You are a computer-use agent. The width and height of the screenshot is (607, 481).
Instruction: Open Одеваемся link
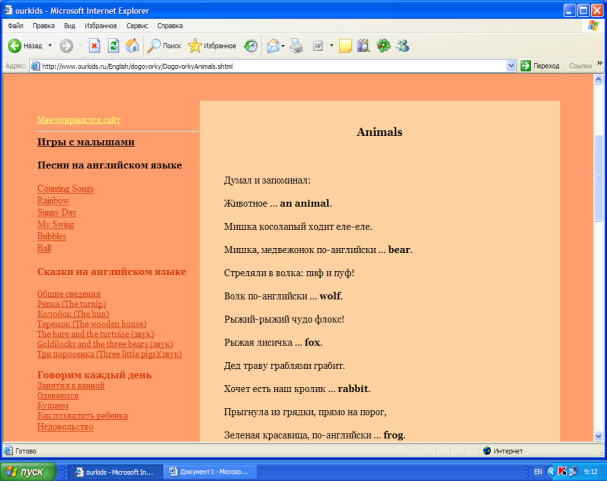click(58, 395)
